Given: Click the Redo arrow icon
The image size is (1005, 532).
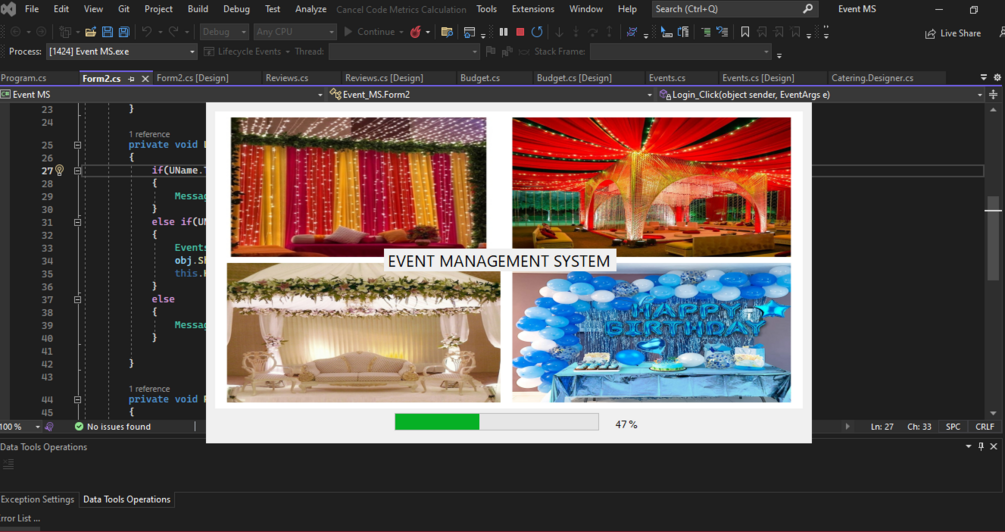Looking at the screenshot, I should (173, 32).
